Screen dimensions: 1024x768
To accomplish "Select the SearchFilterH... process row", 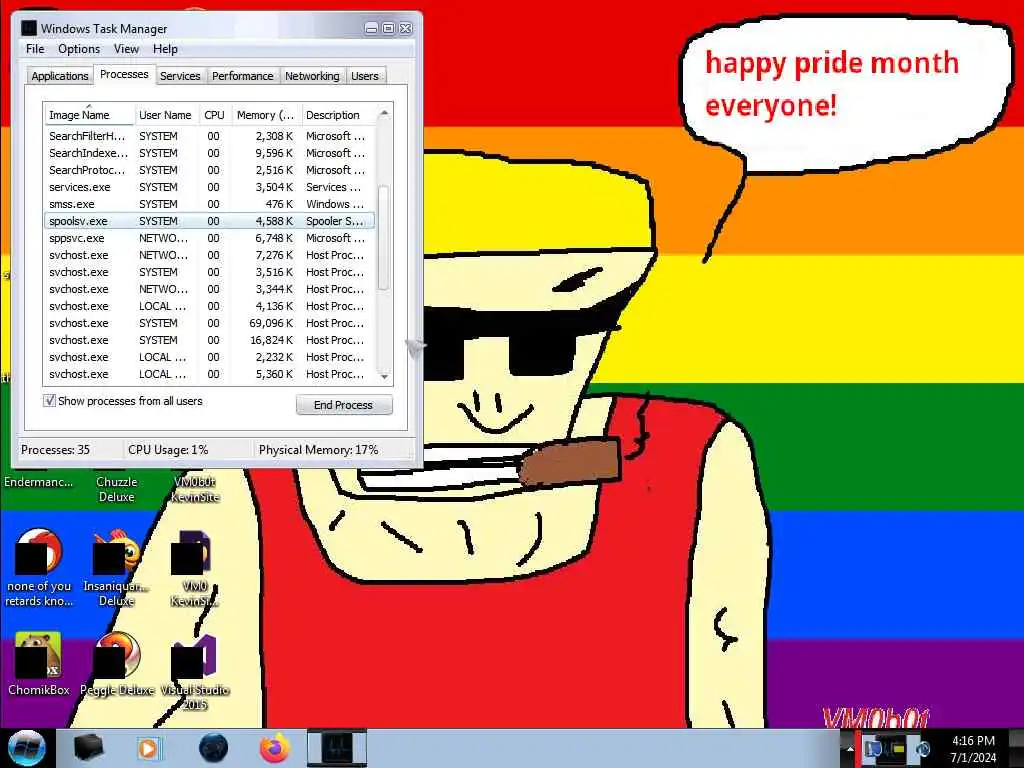I will pos(209,136).
